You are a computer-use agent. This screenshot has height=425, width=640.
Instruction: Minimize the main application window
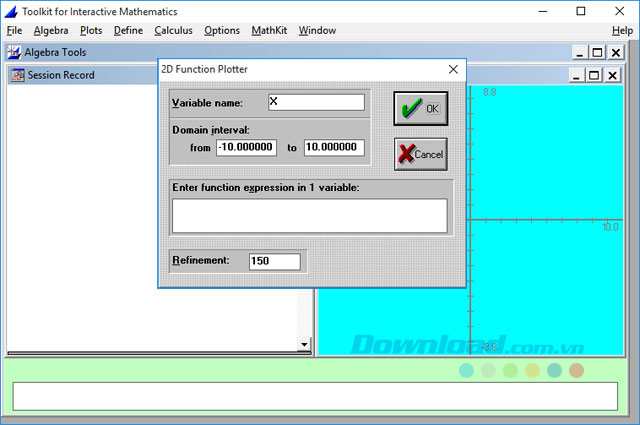pyautogui.click(x=543, y=11)
